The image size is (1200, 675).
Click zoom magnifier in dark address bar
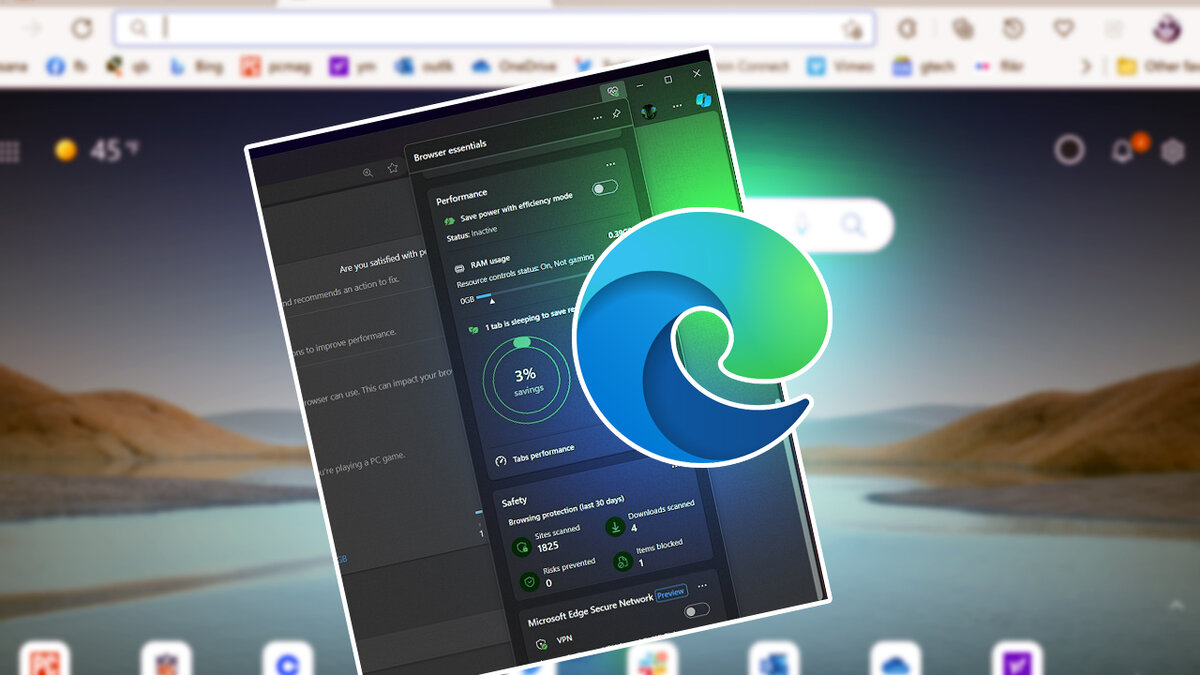(x=368, y=172)
